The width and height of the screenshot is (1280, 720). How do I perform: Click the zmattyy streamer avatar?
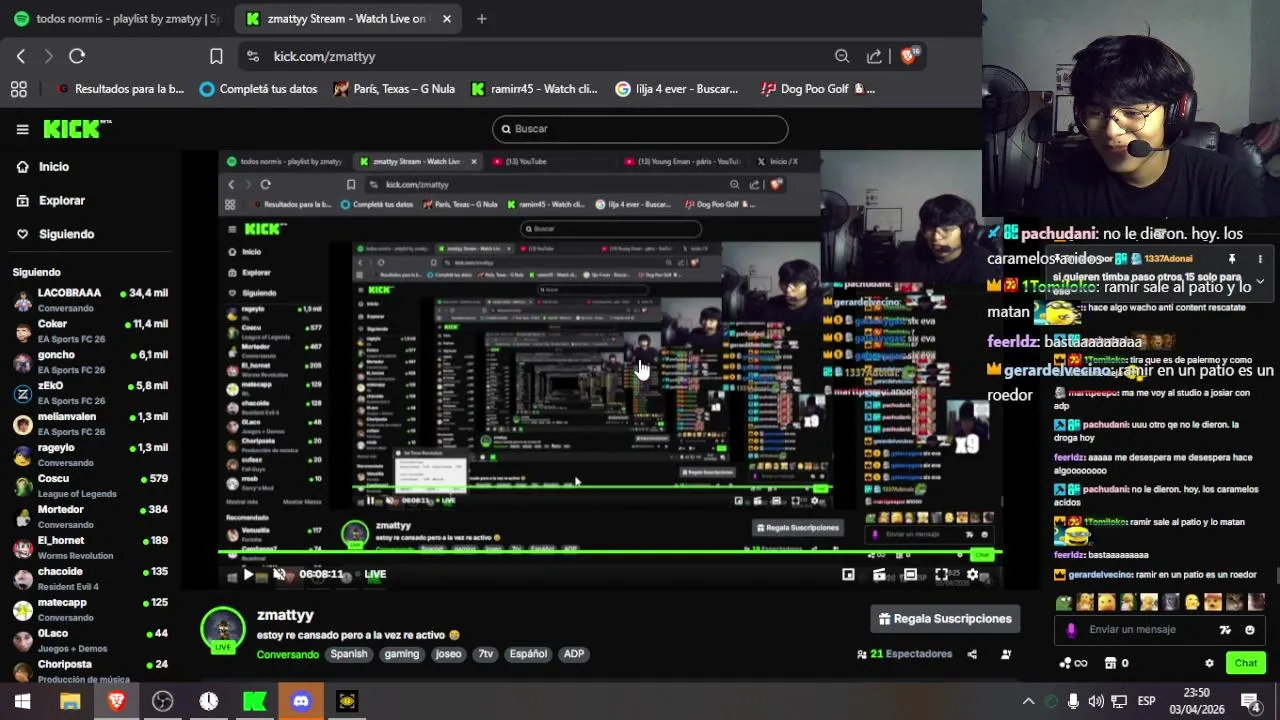(223, 630)
